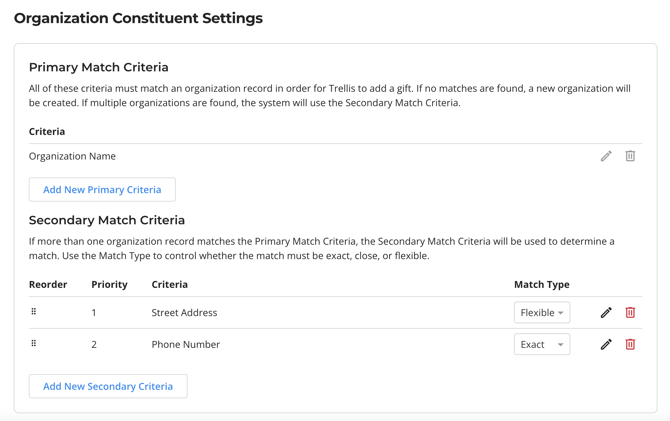
Task: Click the Priority column header
Action: pyautogui.click(x=109, y=285)
